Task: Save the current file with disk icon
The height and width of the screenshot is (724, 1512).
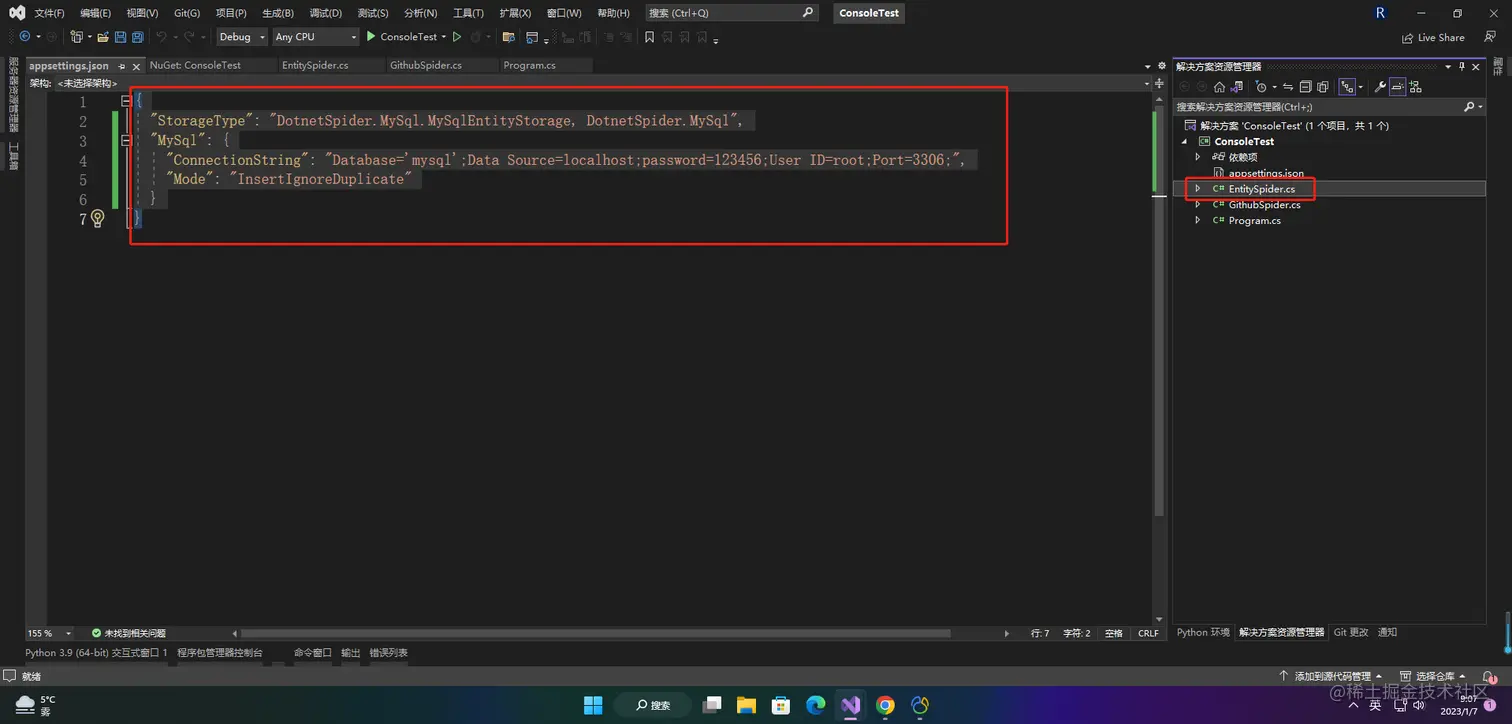Action: pyautogui.click(x=120, y=37)
